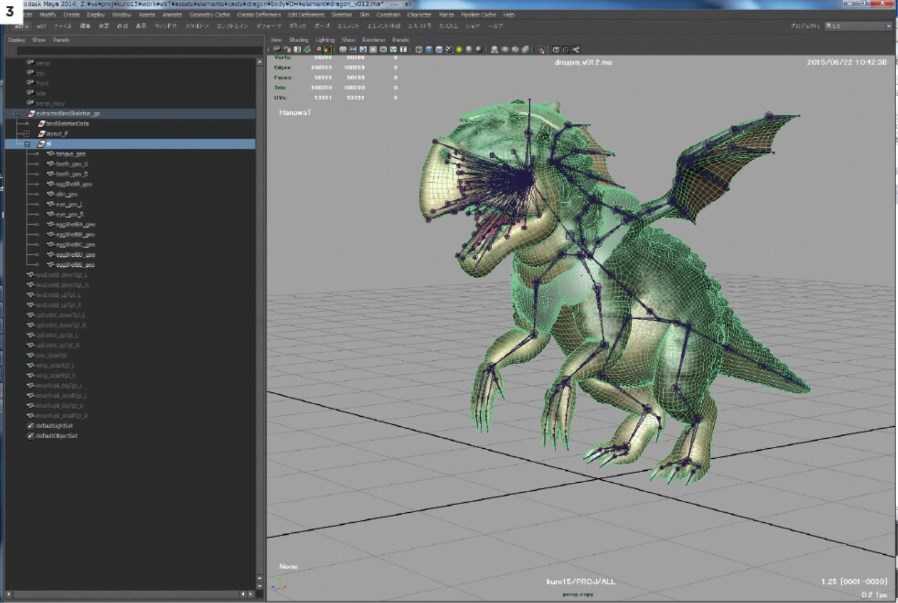Open the viewport Lighting menu
This screenshot has height=603, width=898.
point(325,40)
